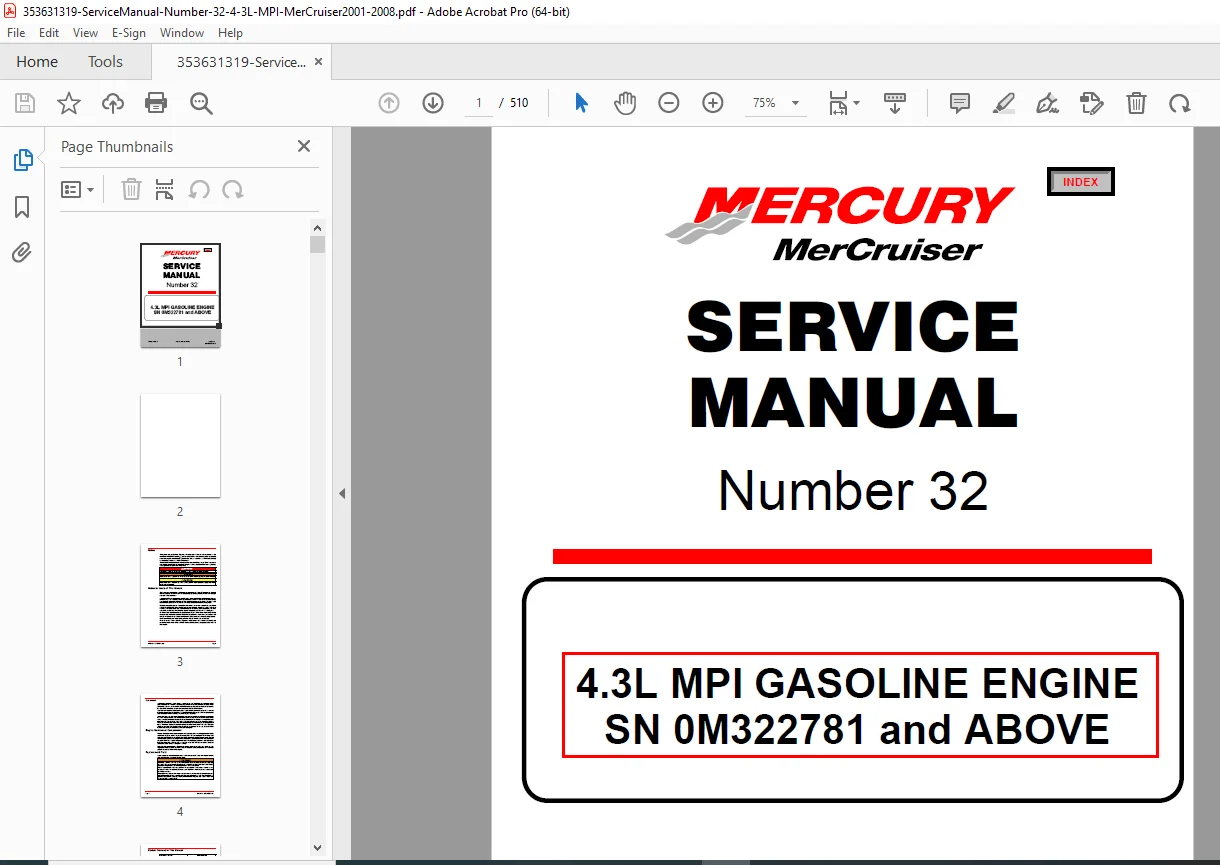Zoom in with the plus button
This screenshot has width=1220, height=865.
(x=713, y=103)
